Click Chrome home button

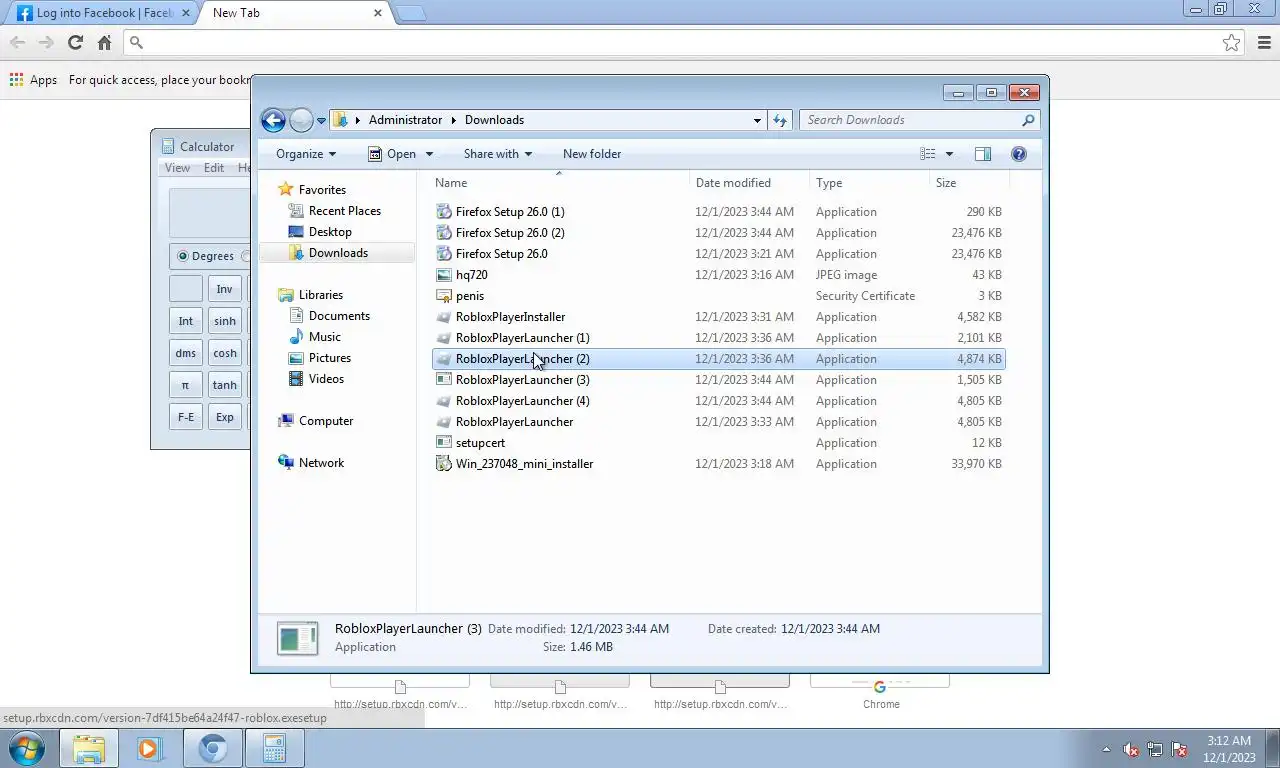point(104,42)
